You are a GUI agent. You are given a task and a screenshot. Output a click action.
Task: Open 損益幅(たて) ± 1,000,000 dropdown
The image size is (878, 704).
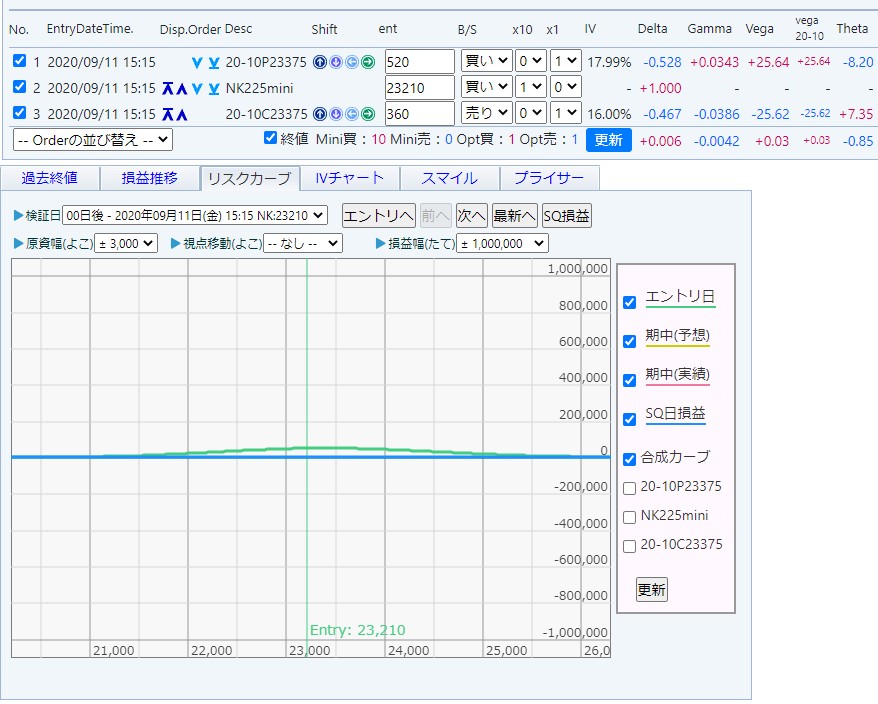[503, 244]
